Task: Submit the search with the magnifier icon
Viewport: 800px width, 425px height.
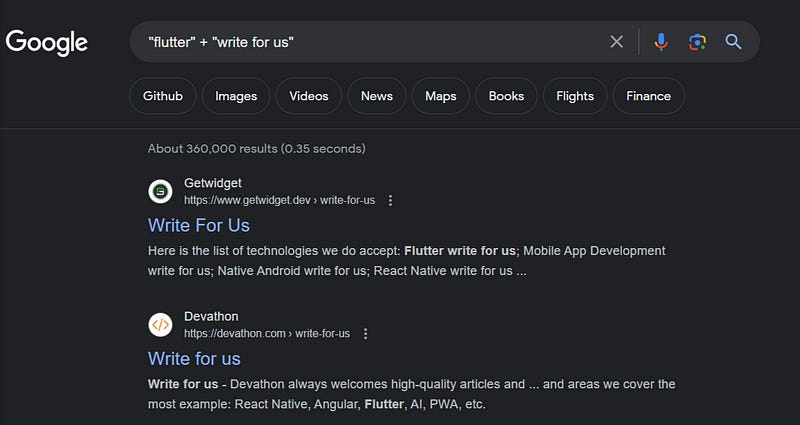Action: pyautogui.click(x=733, y=42)
